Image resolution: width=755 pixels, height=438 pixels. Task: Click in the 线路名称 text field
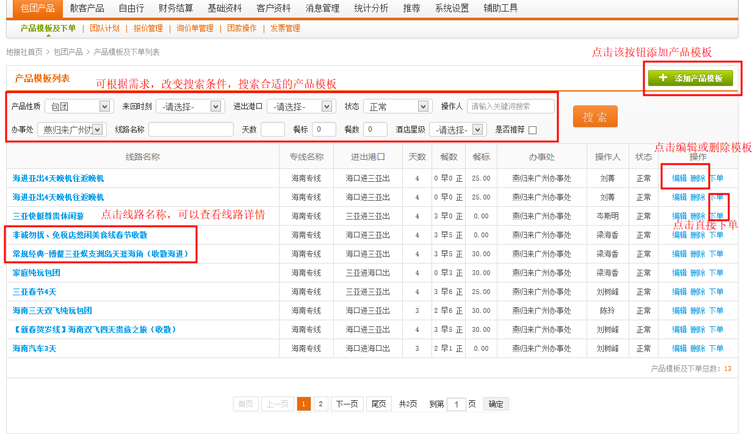191,130
